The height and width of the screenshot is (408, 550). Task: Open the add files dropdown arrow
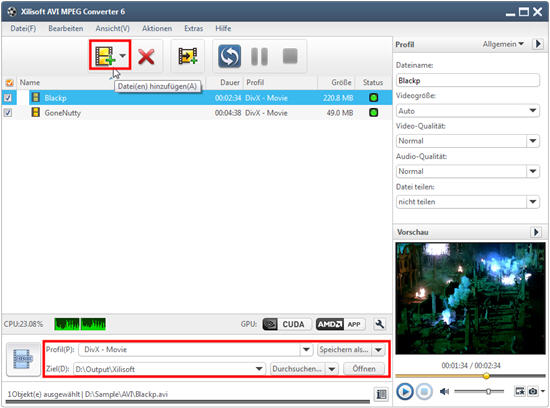[122, 55]
